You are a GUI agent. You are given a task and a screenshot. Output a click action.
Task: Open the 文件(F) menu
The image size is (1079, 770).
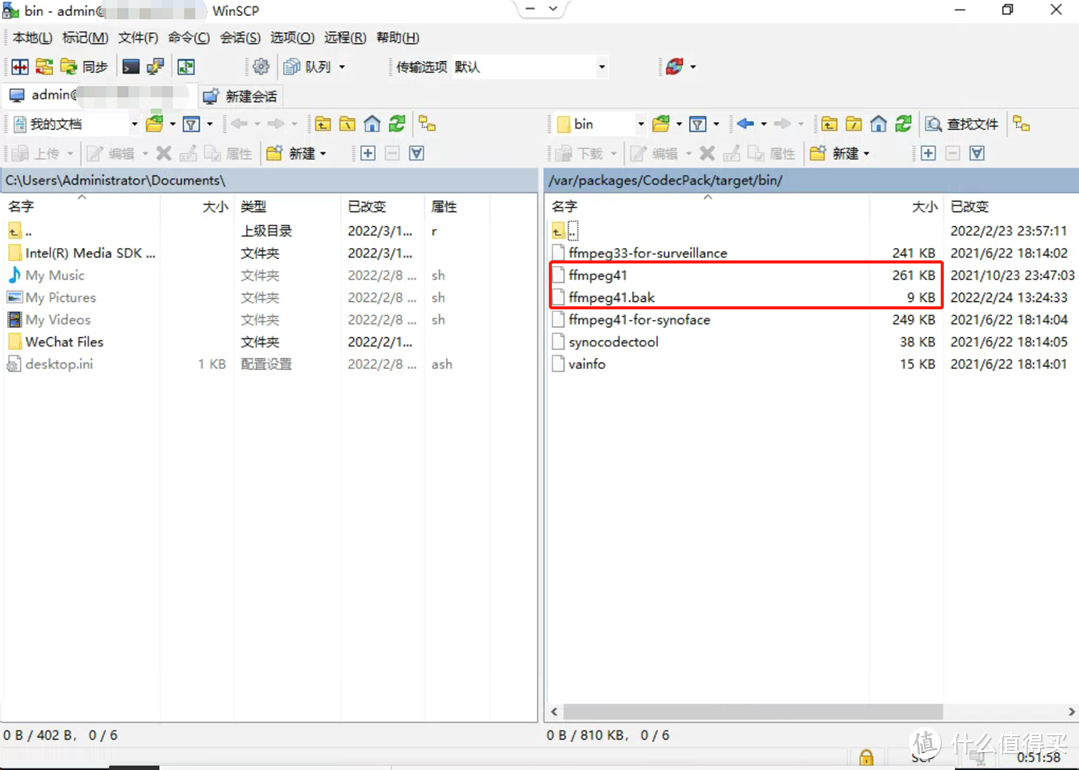click(x=138, y=38)
